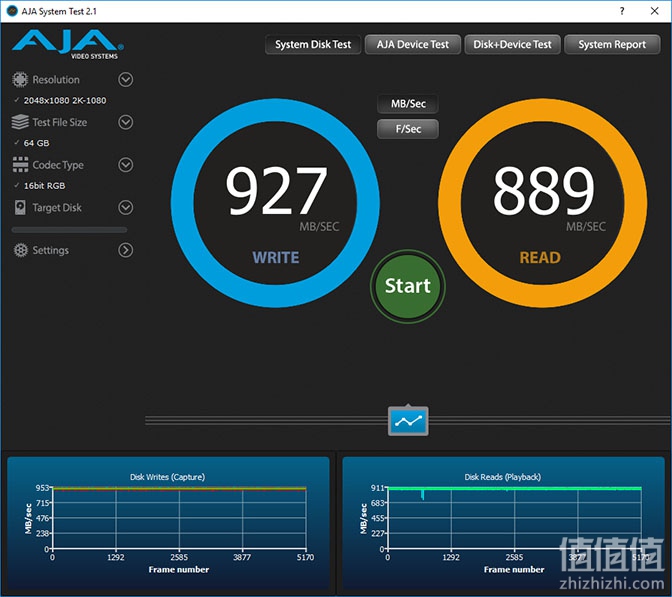
Task: Click the Target Disk label
Action: pos(57,208)
